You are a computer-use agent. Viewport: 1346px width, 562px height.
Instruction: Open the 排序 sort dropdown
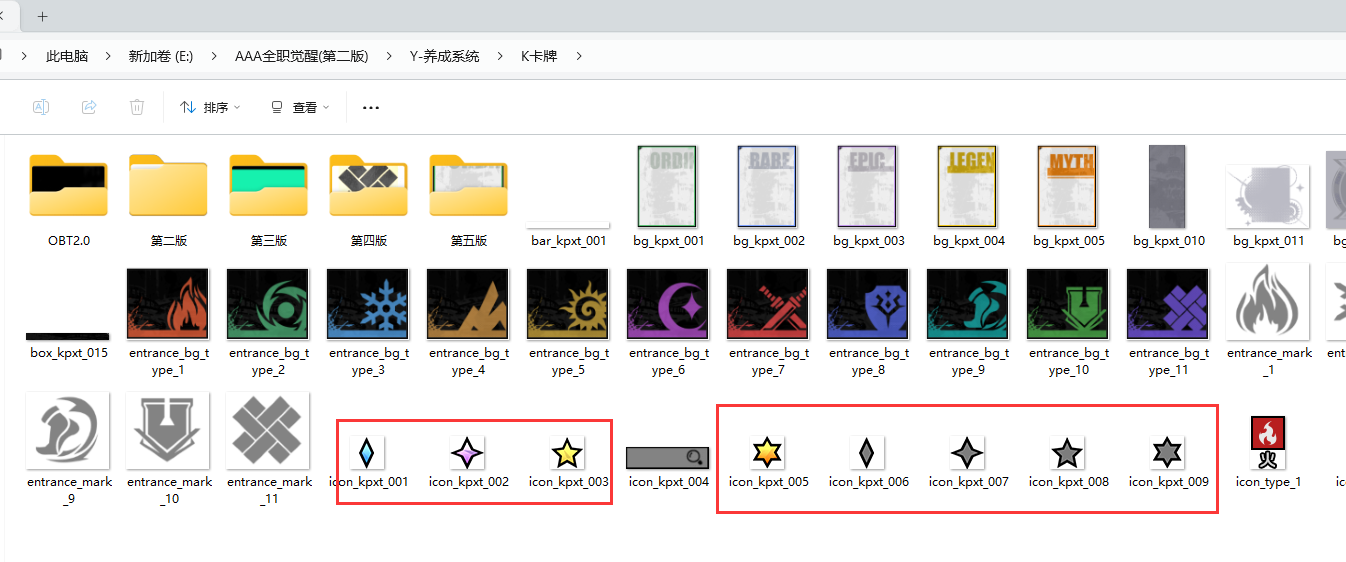click(210, 107)
